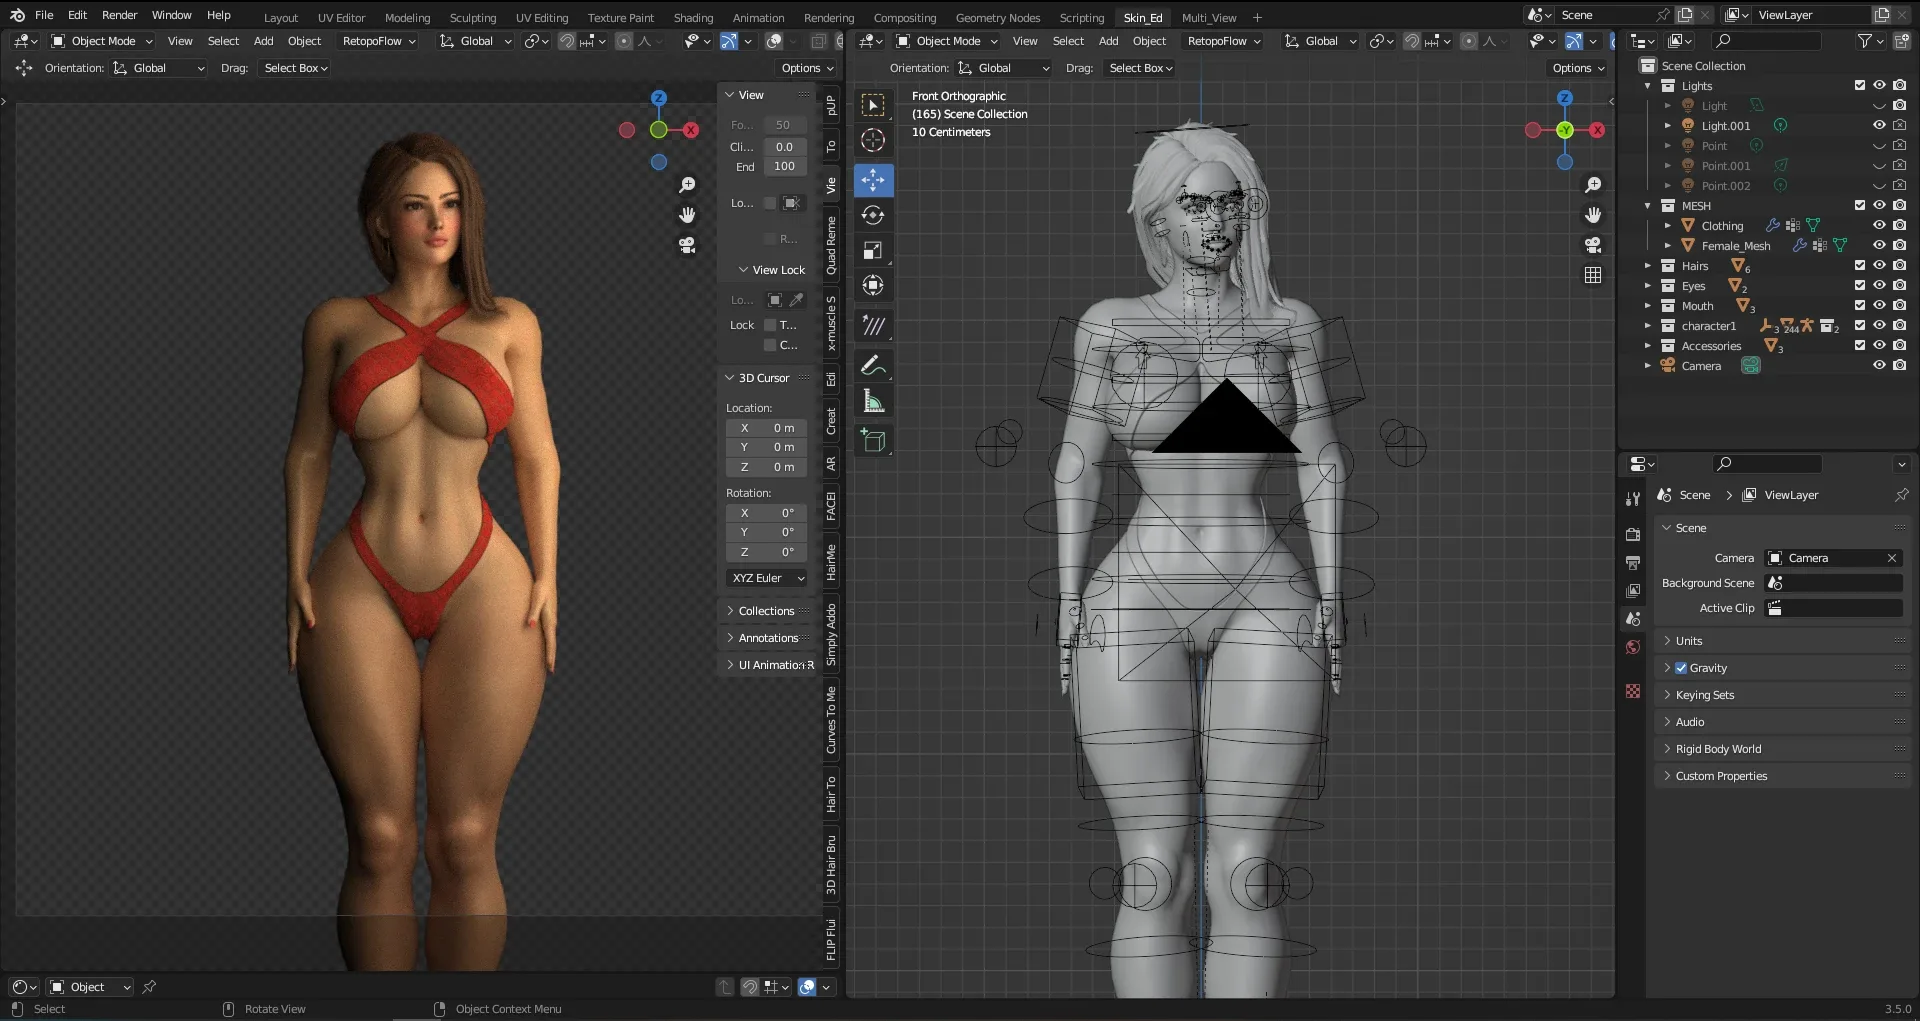1920x1021 pixels.
Task: Click the Blender logo icon
Action: 17,15
